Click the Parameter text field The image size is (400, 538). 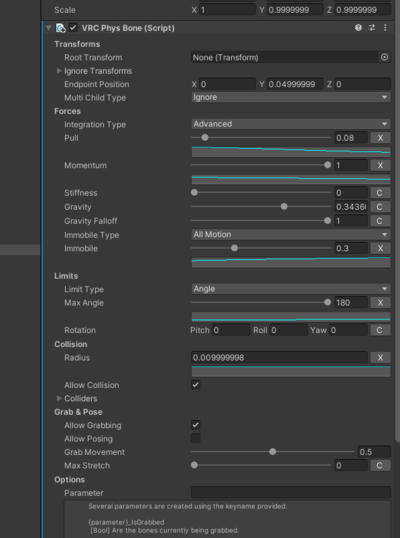(291, 493)
